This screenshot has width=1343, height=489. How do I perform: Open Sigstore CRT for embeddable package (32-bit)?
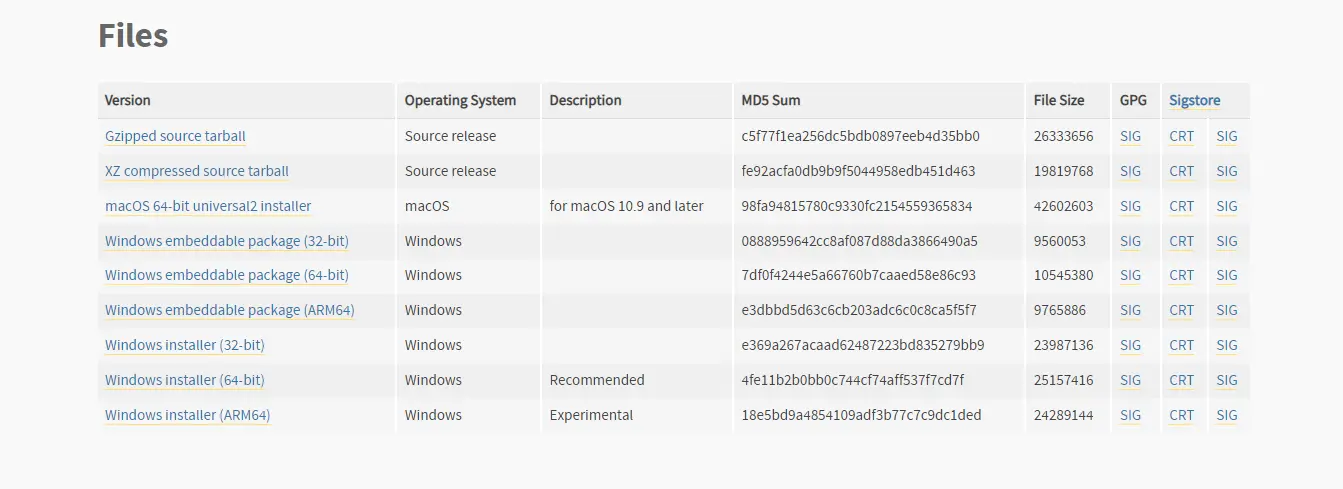click(x=1182, y=241)
